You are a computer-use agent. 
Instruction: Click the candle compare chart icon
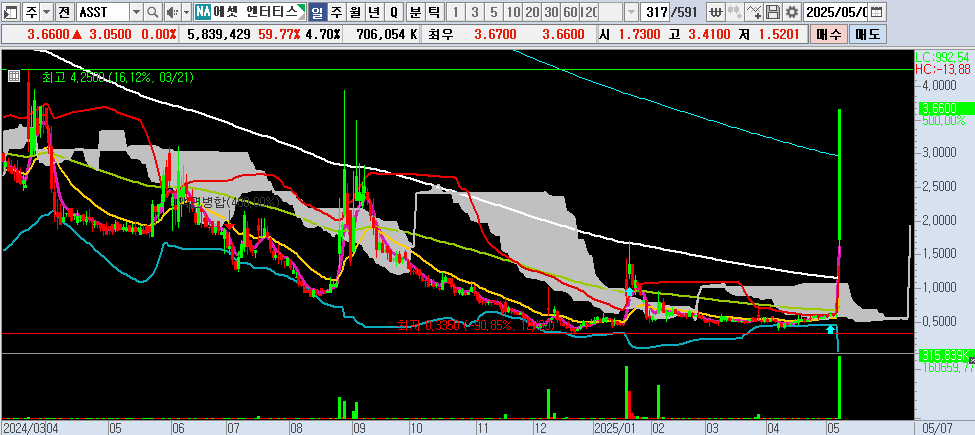coord(736,11)
